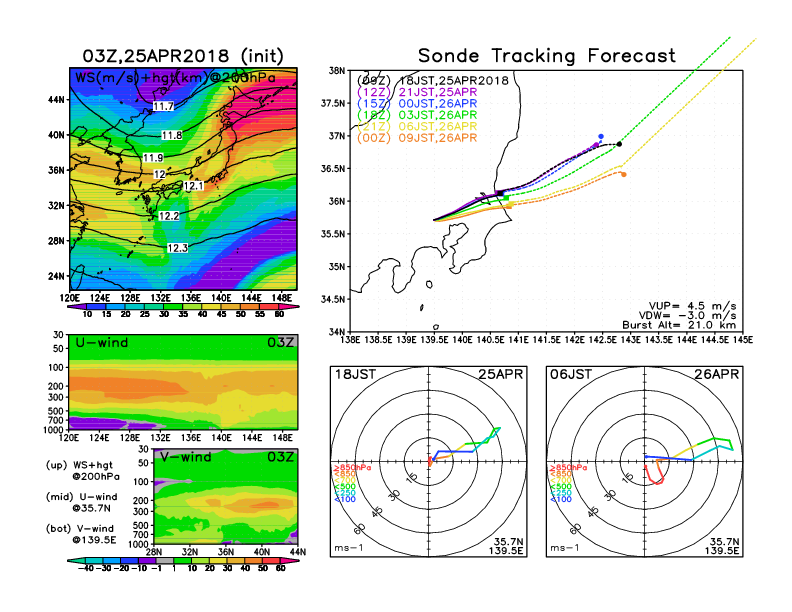Click the blue landing point dot on the track

601,136
